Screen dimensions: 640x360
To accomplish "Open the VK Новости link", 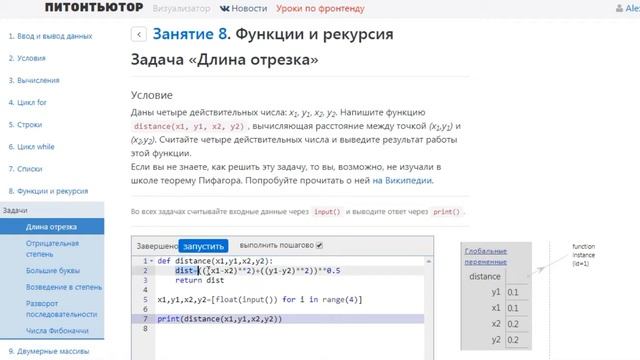I will pos(243,8).
